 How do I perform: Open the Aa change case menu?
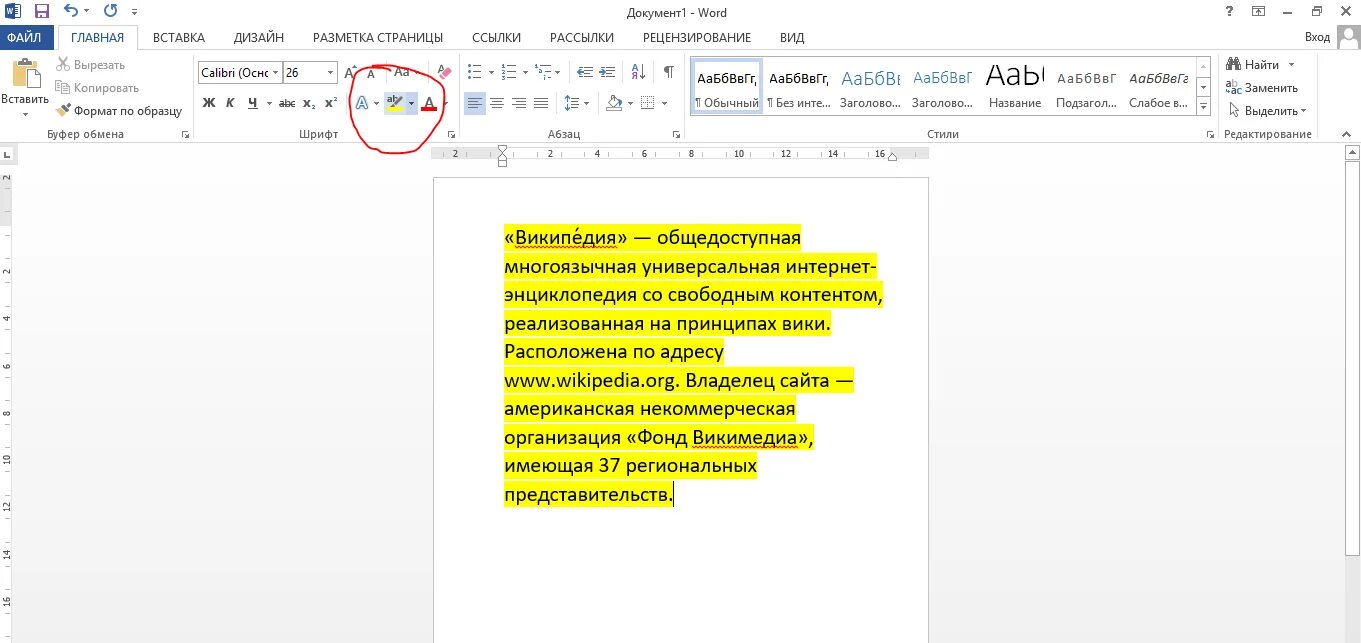[403, 72]
